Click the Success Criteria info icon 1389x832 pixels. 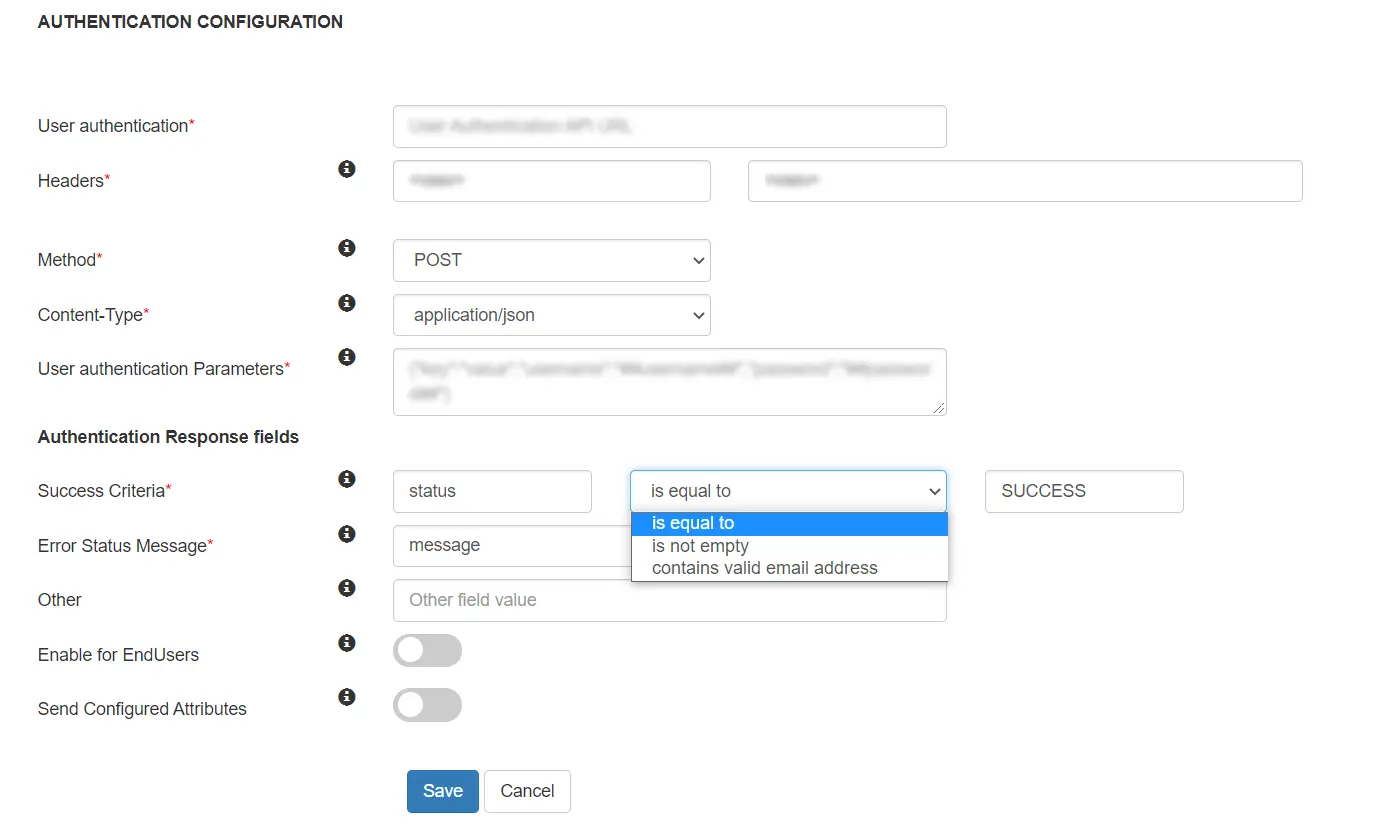(x=346, y=479)
